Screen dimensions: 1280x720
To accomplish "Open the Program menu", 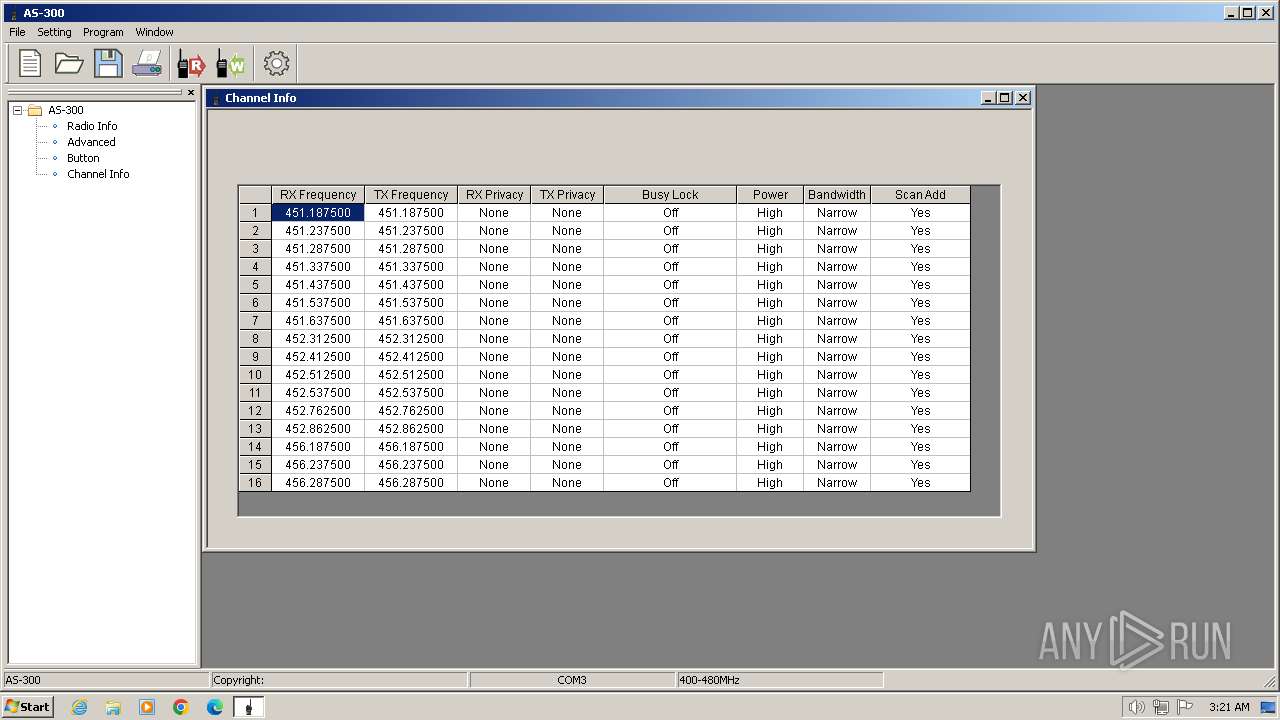I will coord(103,32).
